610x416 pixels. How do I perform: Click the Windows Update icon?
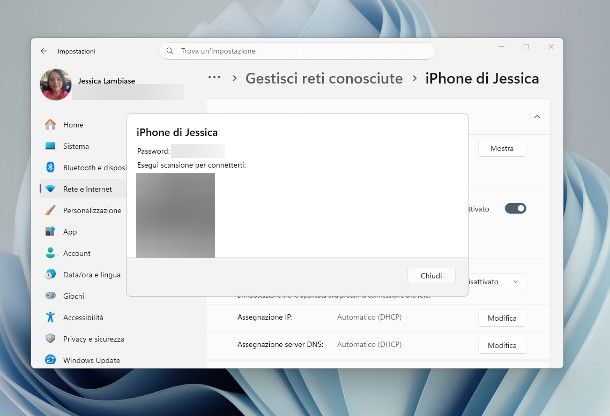click(50, 360)
